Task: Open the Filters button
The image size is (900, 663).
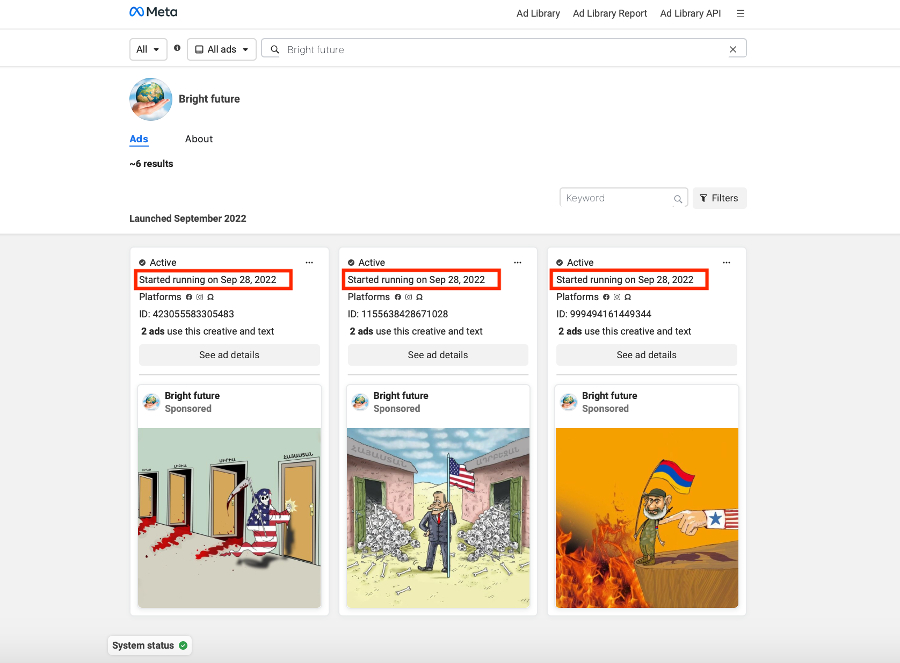Action: click(x=719, y=198)
